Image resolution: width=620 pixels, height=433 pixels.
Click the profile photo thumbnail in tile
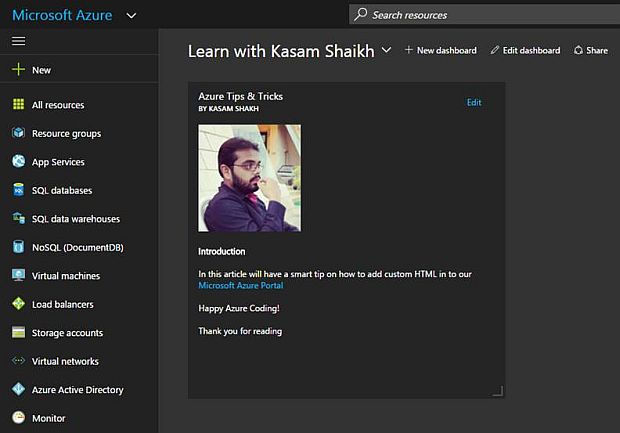coord(249,178)
